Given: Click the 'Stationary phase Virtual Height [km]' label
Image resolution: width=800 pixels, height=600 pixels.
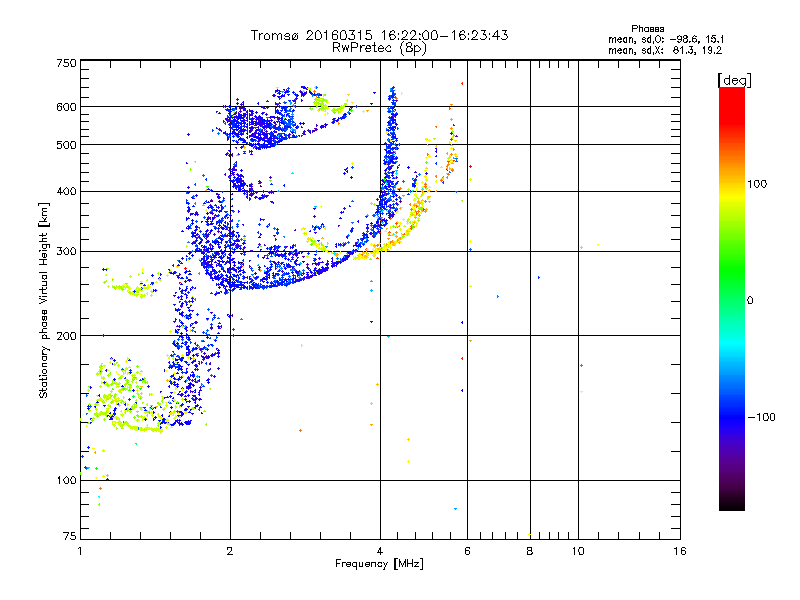Looking at the screenshot, I should (x=43, y=300).
